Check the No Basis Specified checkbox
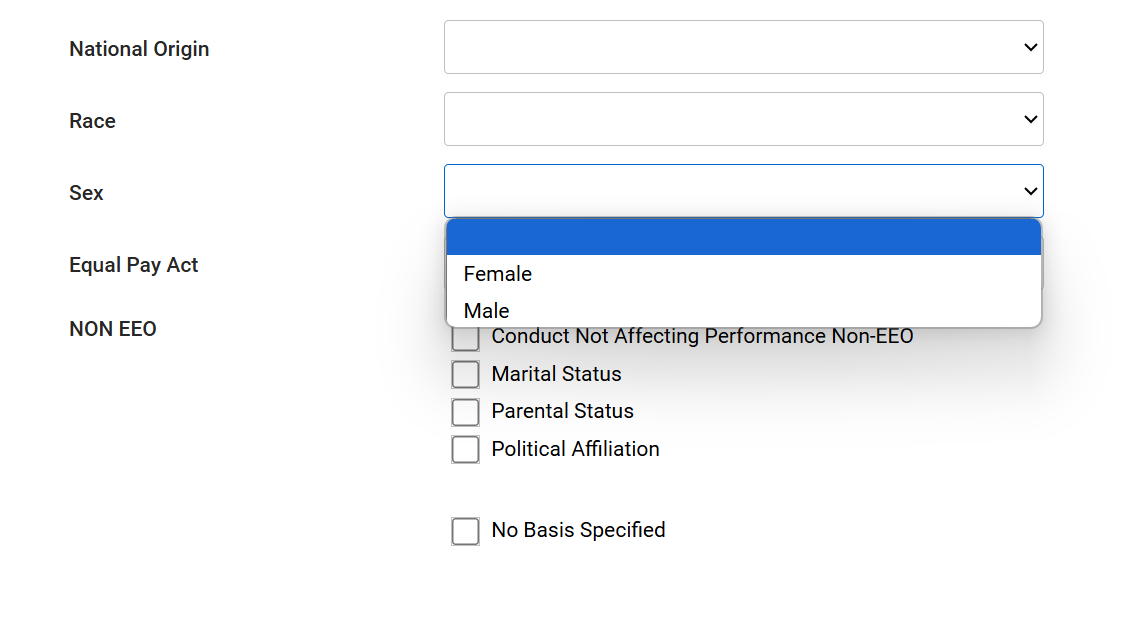 click(466, 531)
